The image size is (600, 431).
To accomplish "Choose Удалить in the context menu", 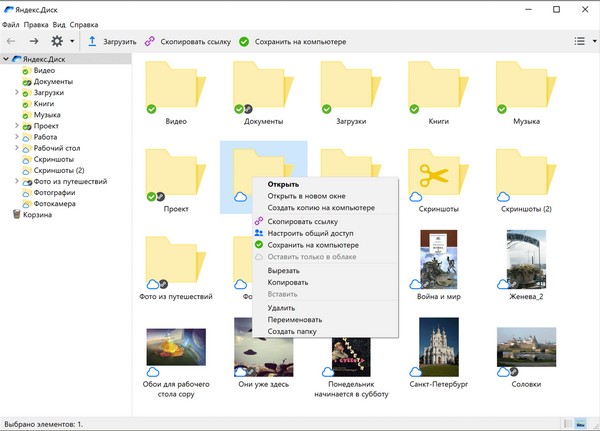I will click(325, 308).
